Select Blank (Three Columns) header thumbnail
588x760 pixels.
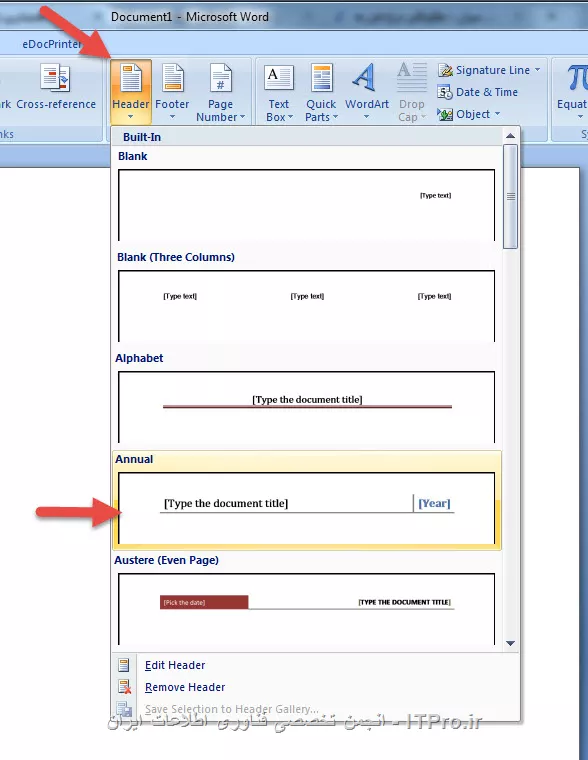point(306,306)
